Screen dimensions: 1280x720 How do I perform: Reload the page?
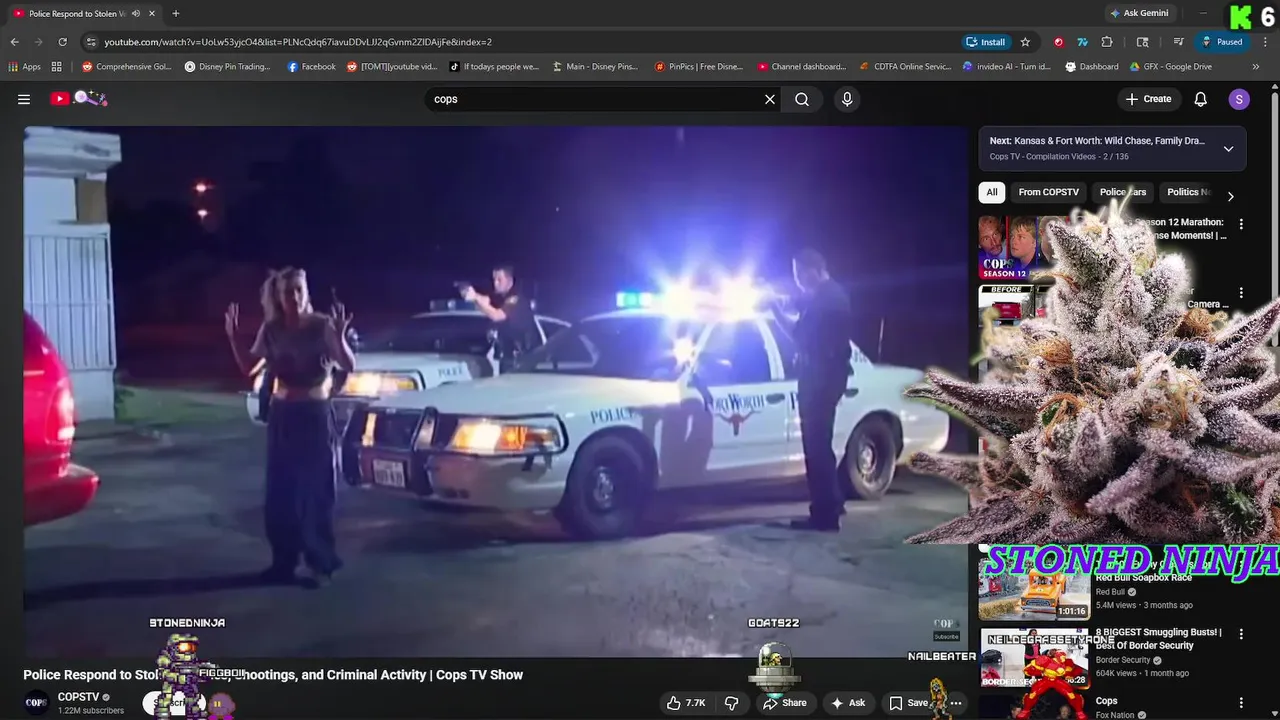coord(62,42)
